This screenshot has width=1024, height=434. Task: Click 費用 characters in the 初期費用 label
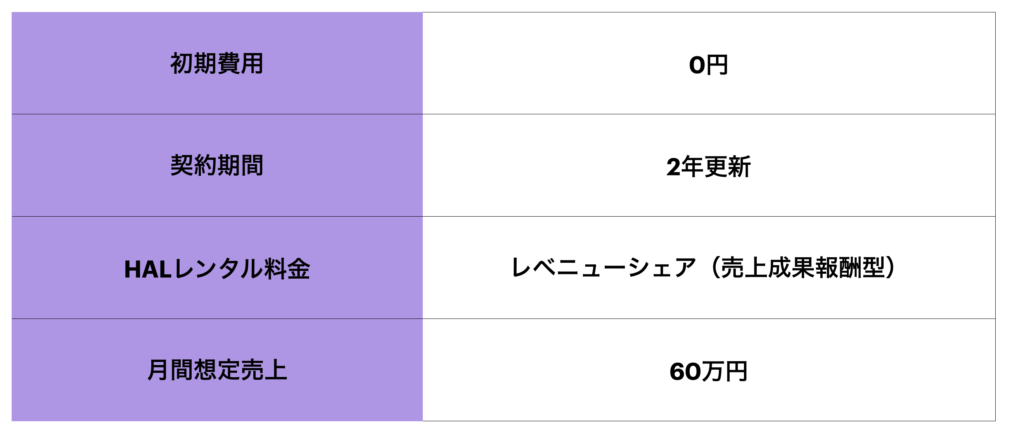pos(241,64)
